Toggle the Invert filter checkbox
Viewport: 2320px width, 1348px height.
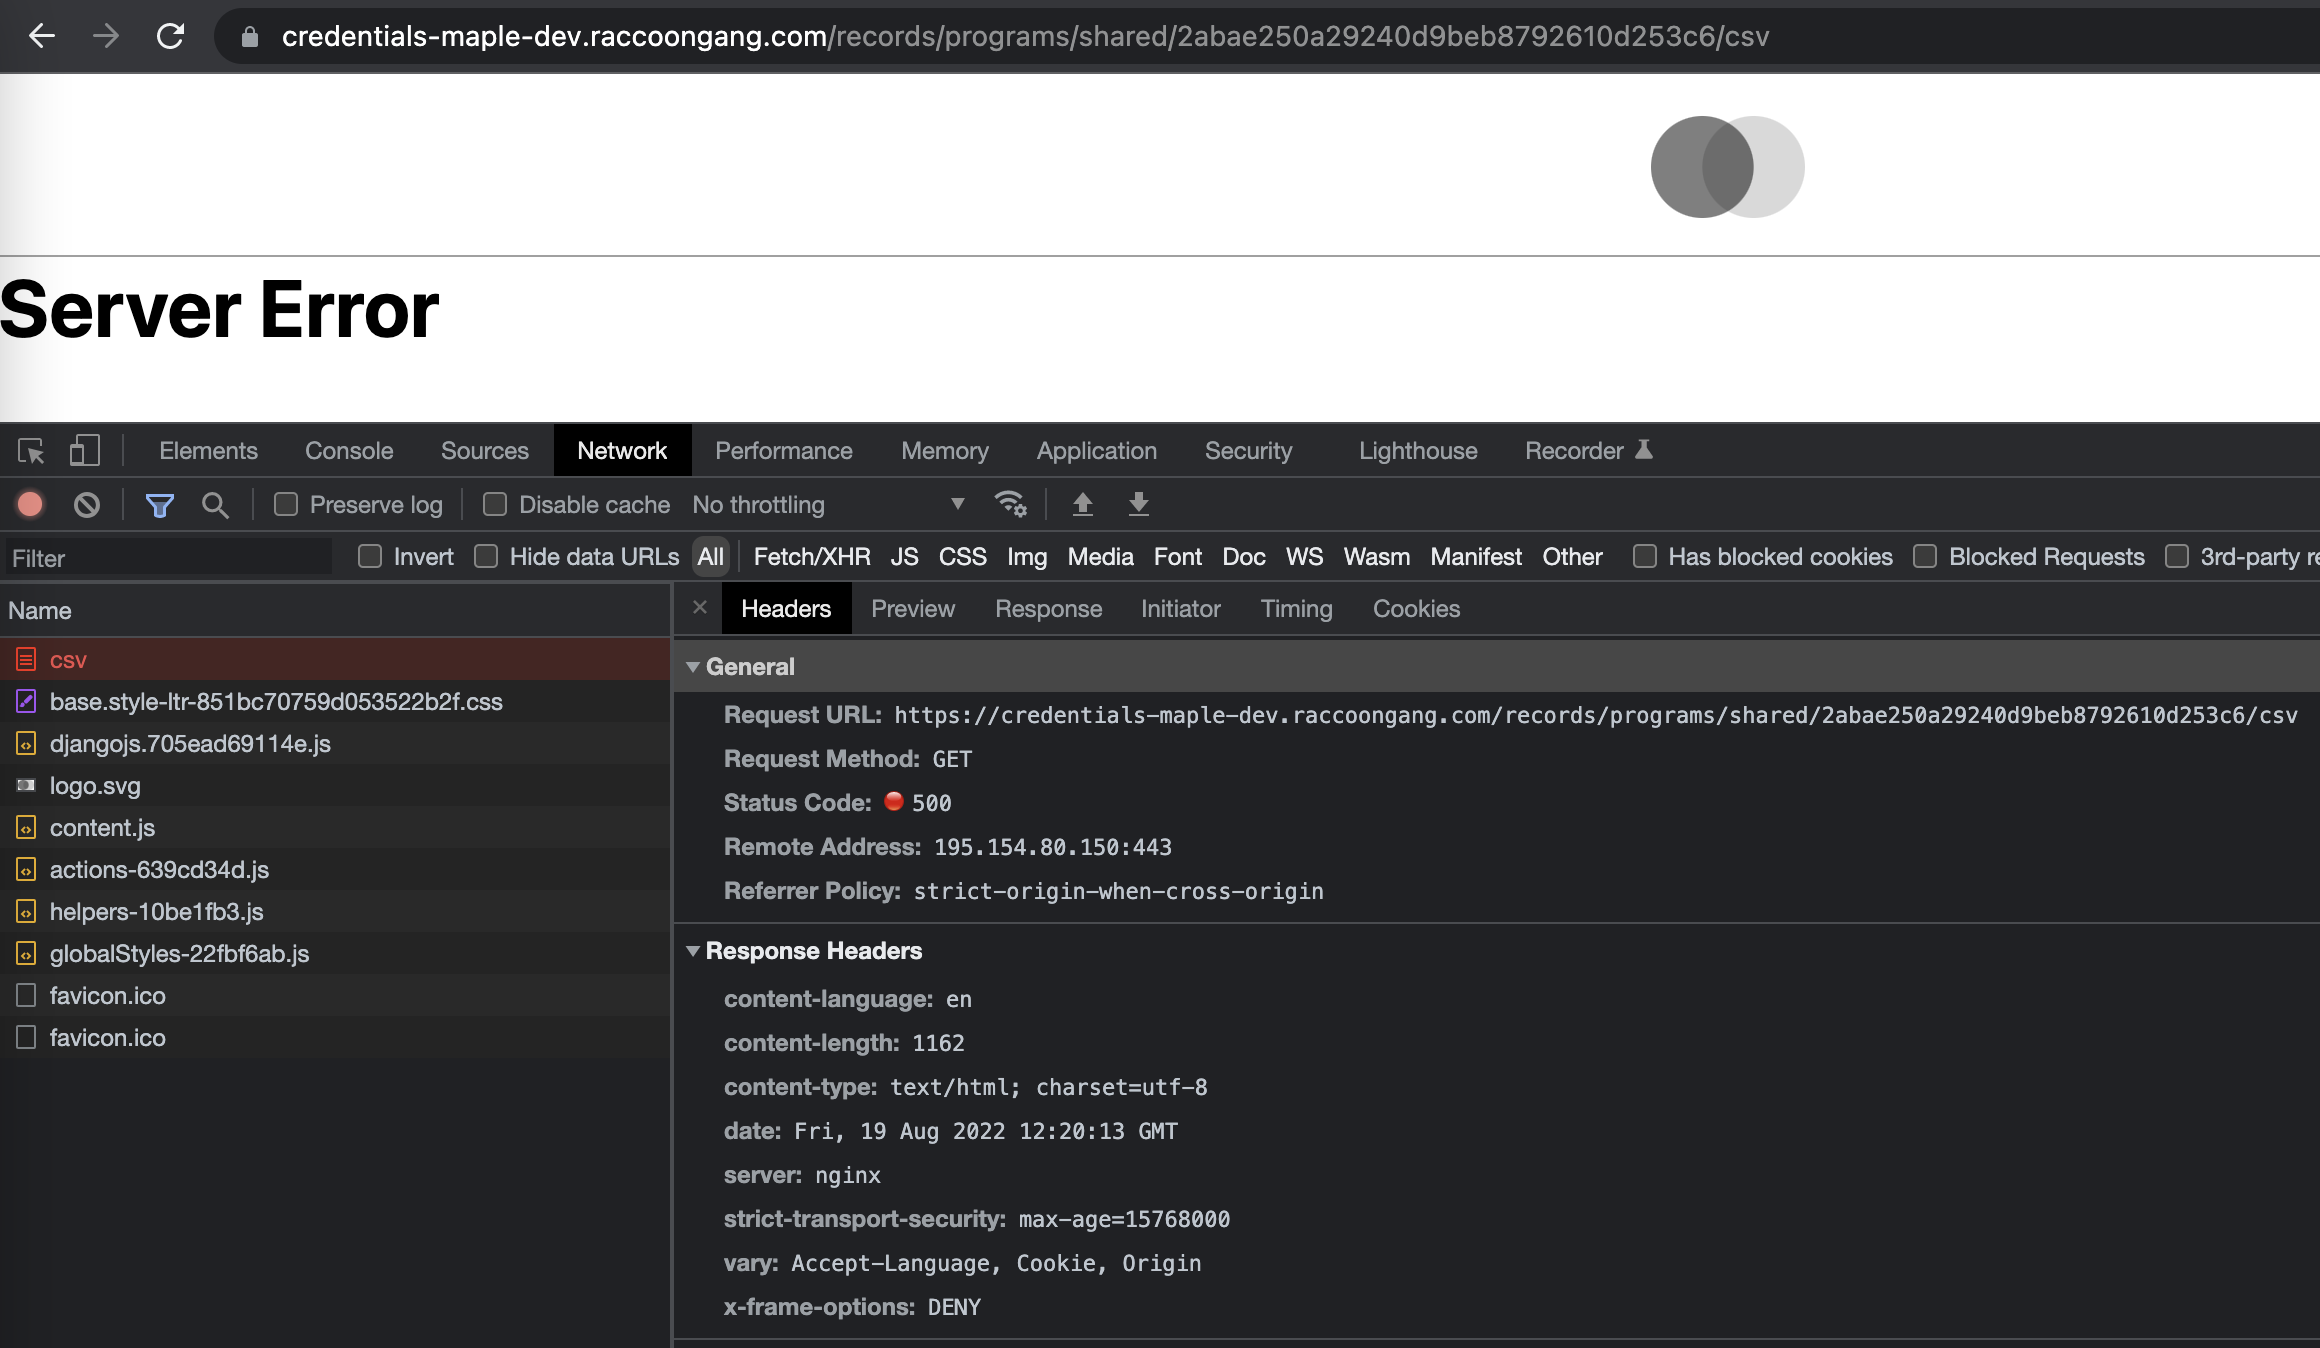coord(372,557)
